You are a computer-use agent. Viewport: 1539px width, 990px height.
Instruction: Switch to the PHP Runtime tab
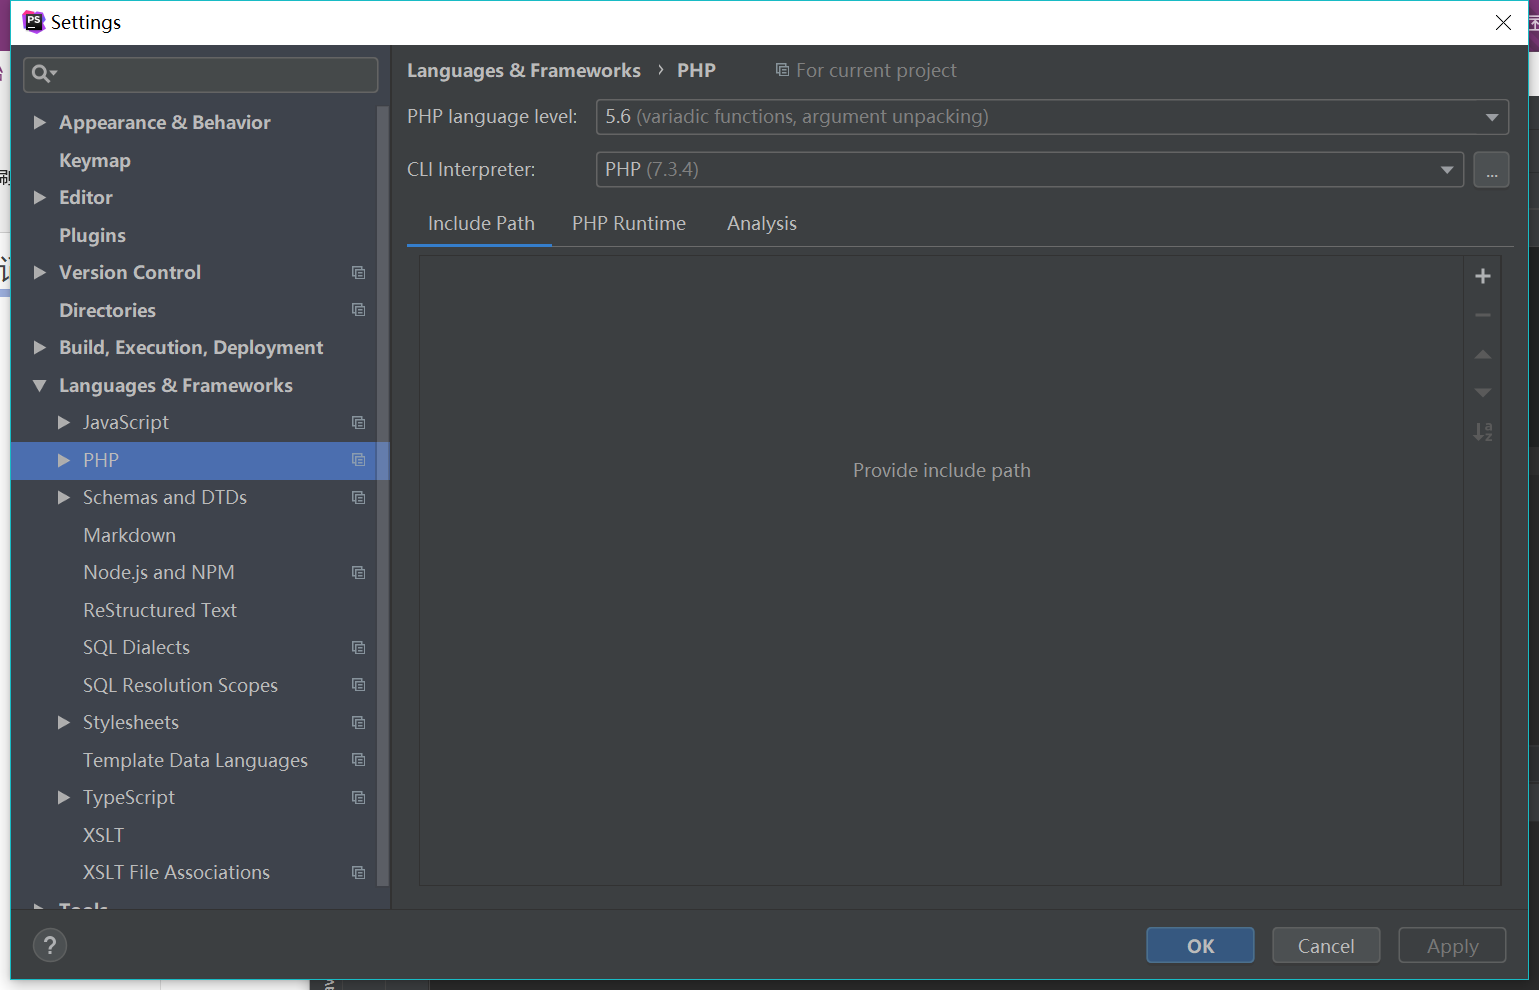point(629,223)
